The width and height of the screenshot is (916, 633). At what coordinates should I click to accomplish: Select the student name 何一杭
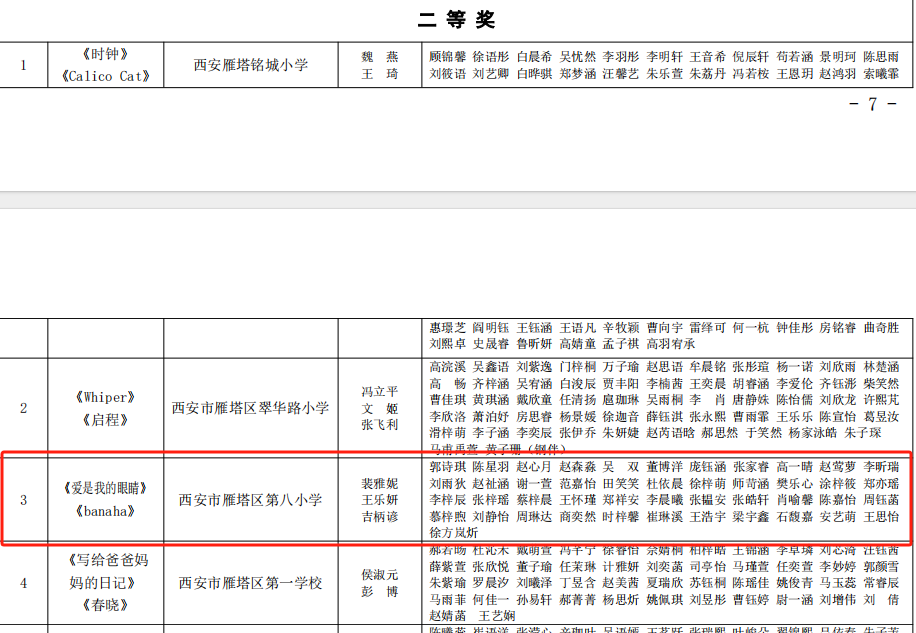[751, 328]
